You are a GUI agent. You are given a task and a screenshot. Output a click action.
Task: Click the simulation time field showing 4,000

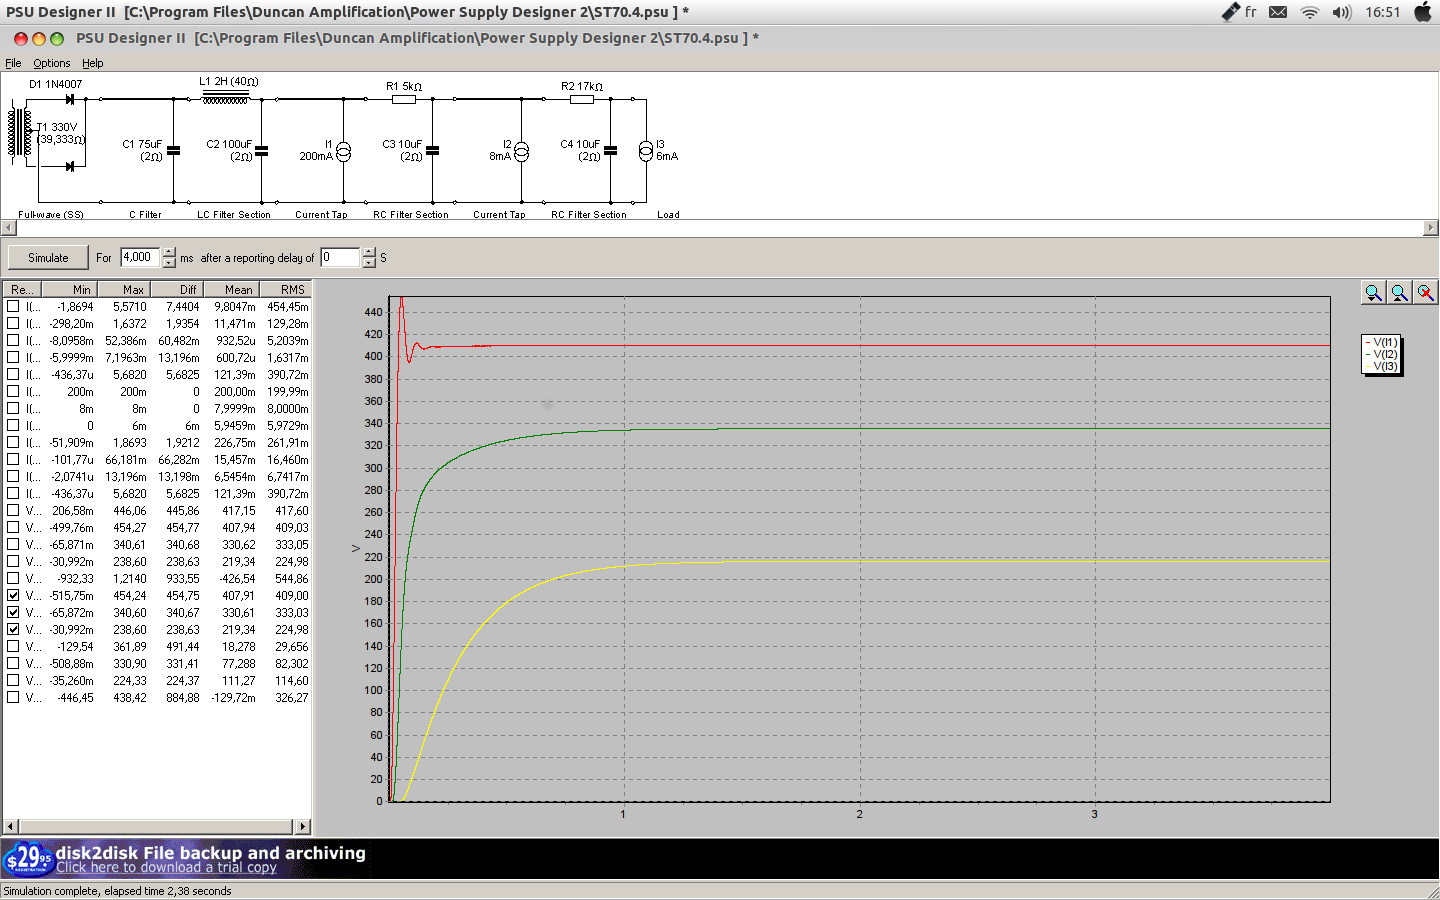click(x=140, y=257)
